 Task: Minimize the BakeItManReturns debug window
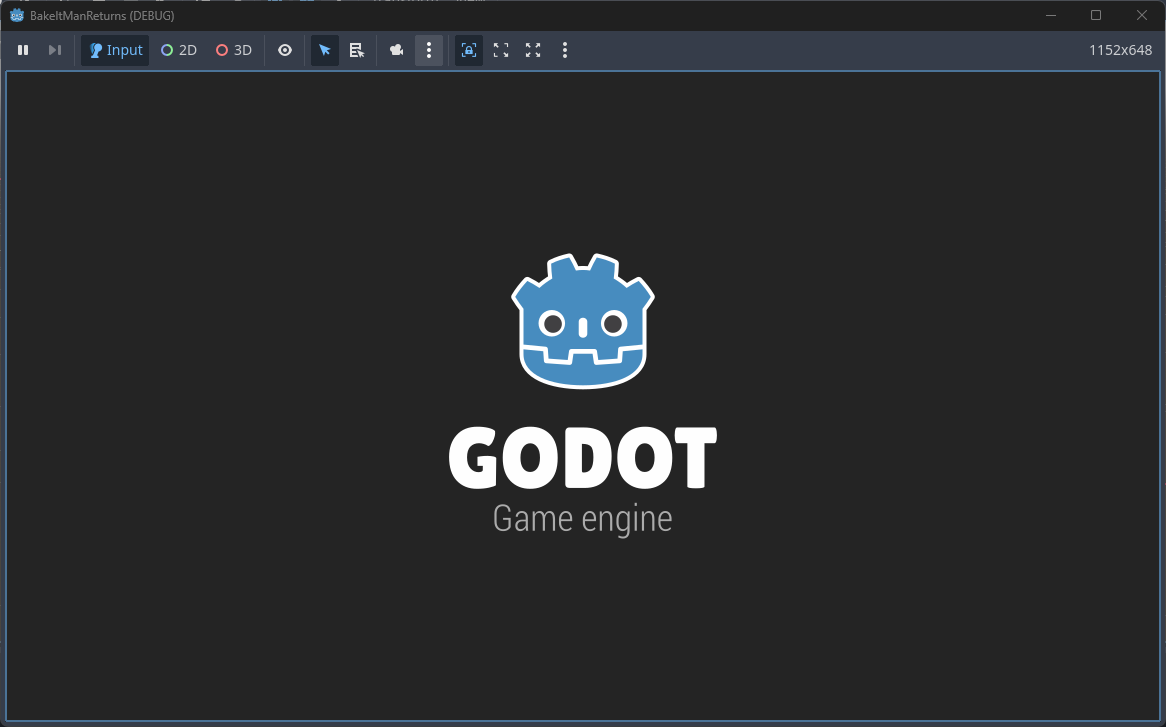1051,15
